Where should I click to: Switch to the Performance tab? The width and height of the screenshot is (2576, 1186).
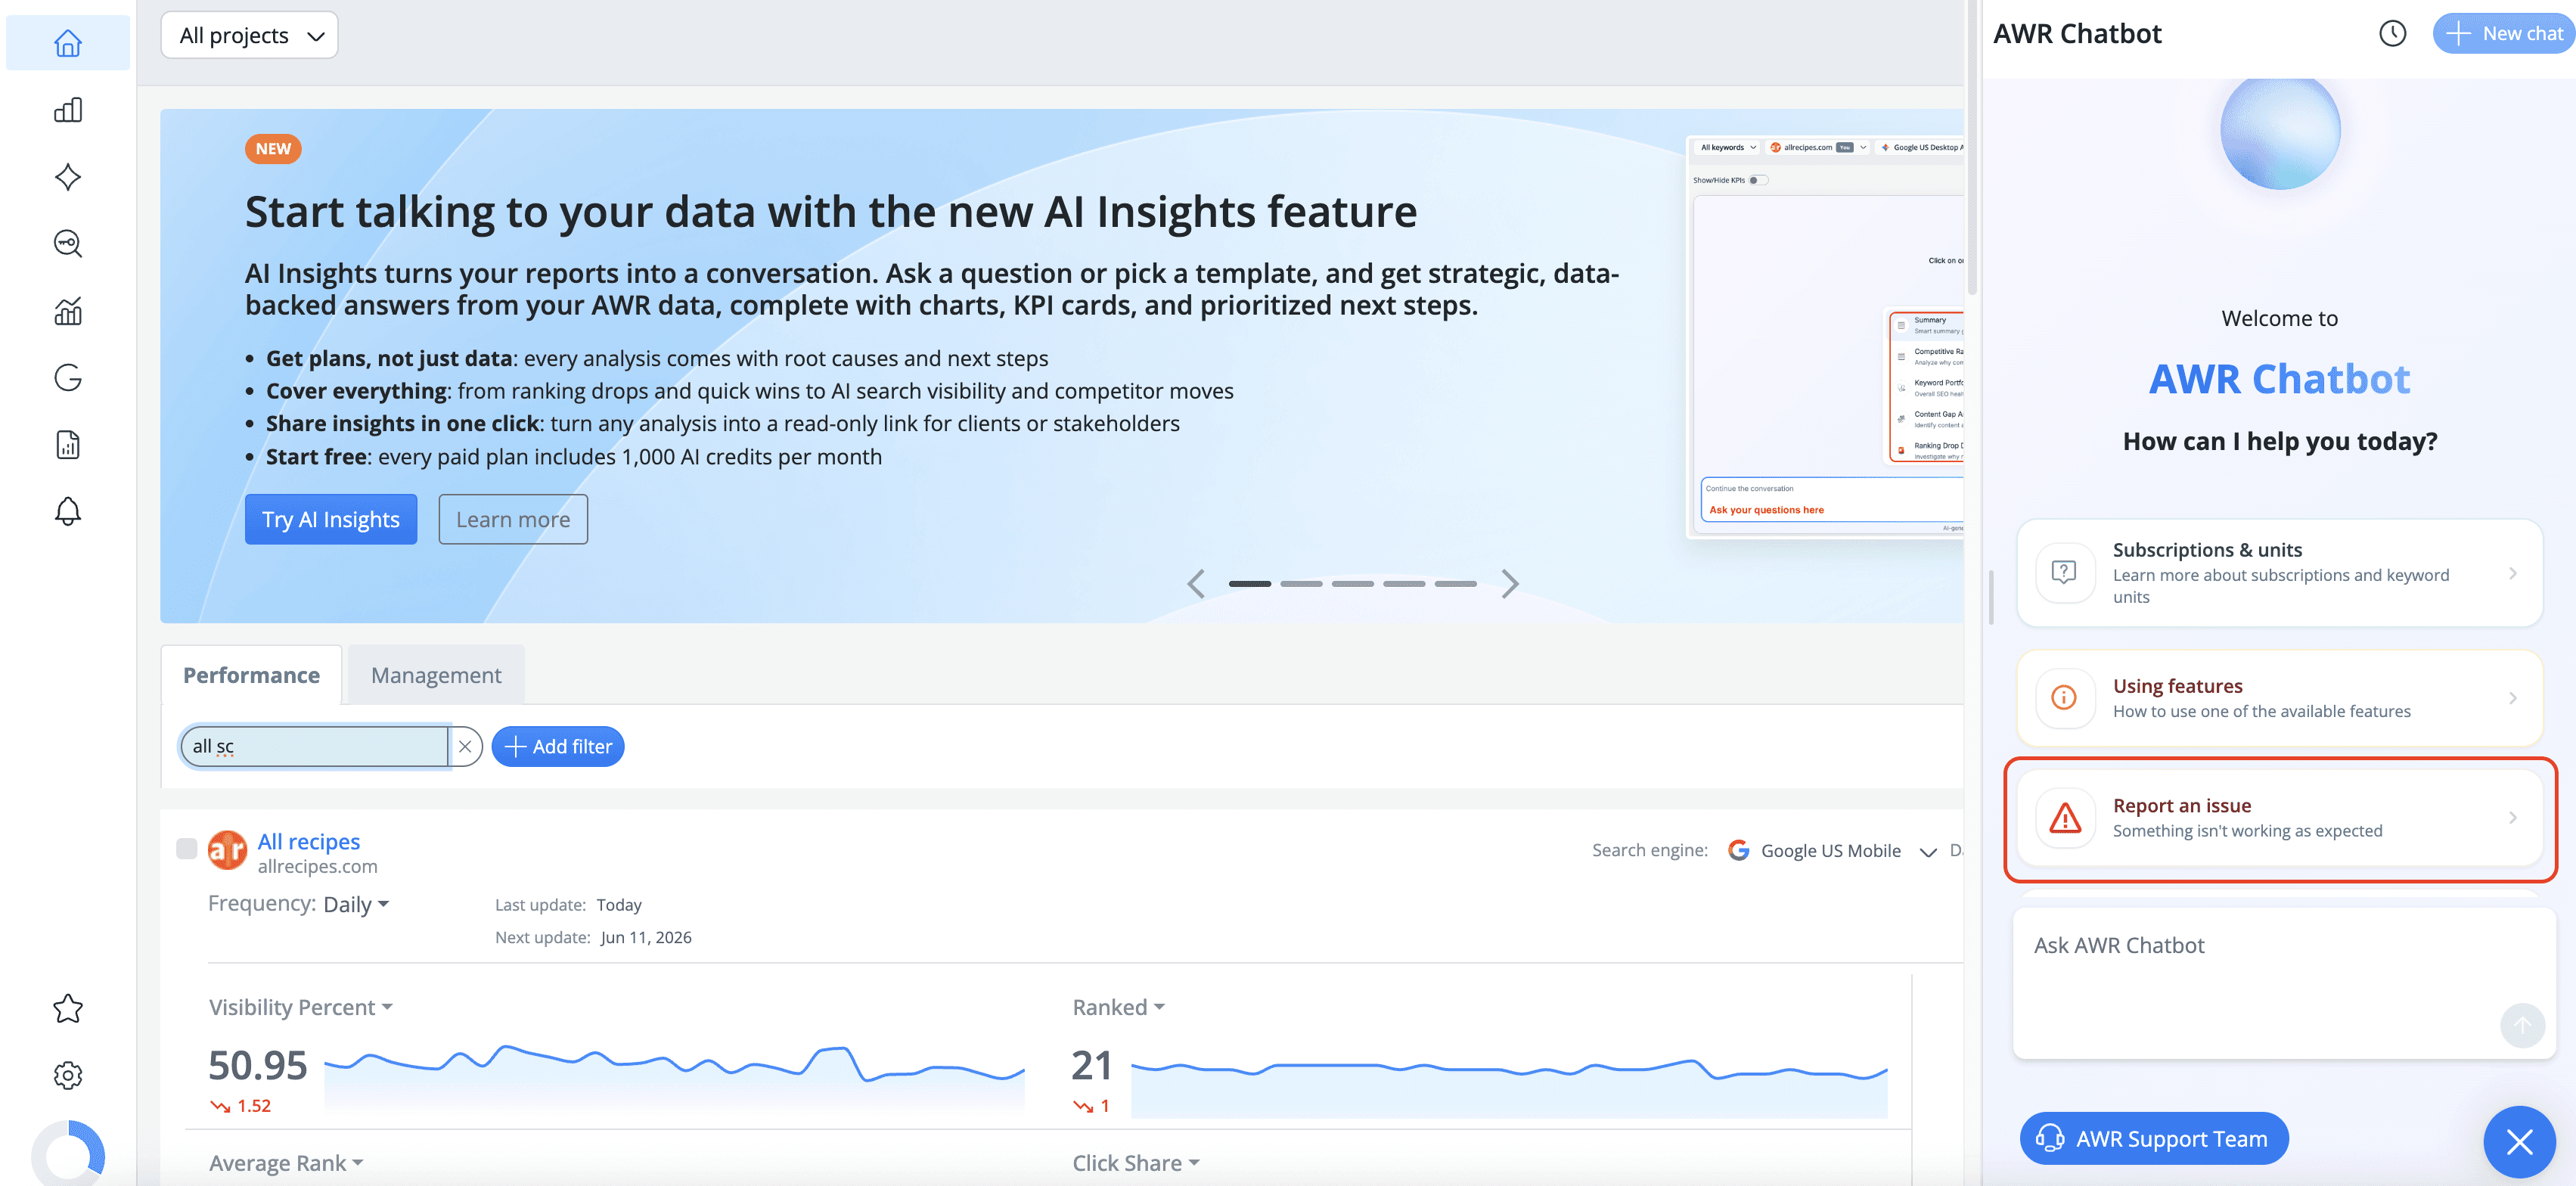pyautogui.click(x=251, y=676)
